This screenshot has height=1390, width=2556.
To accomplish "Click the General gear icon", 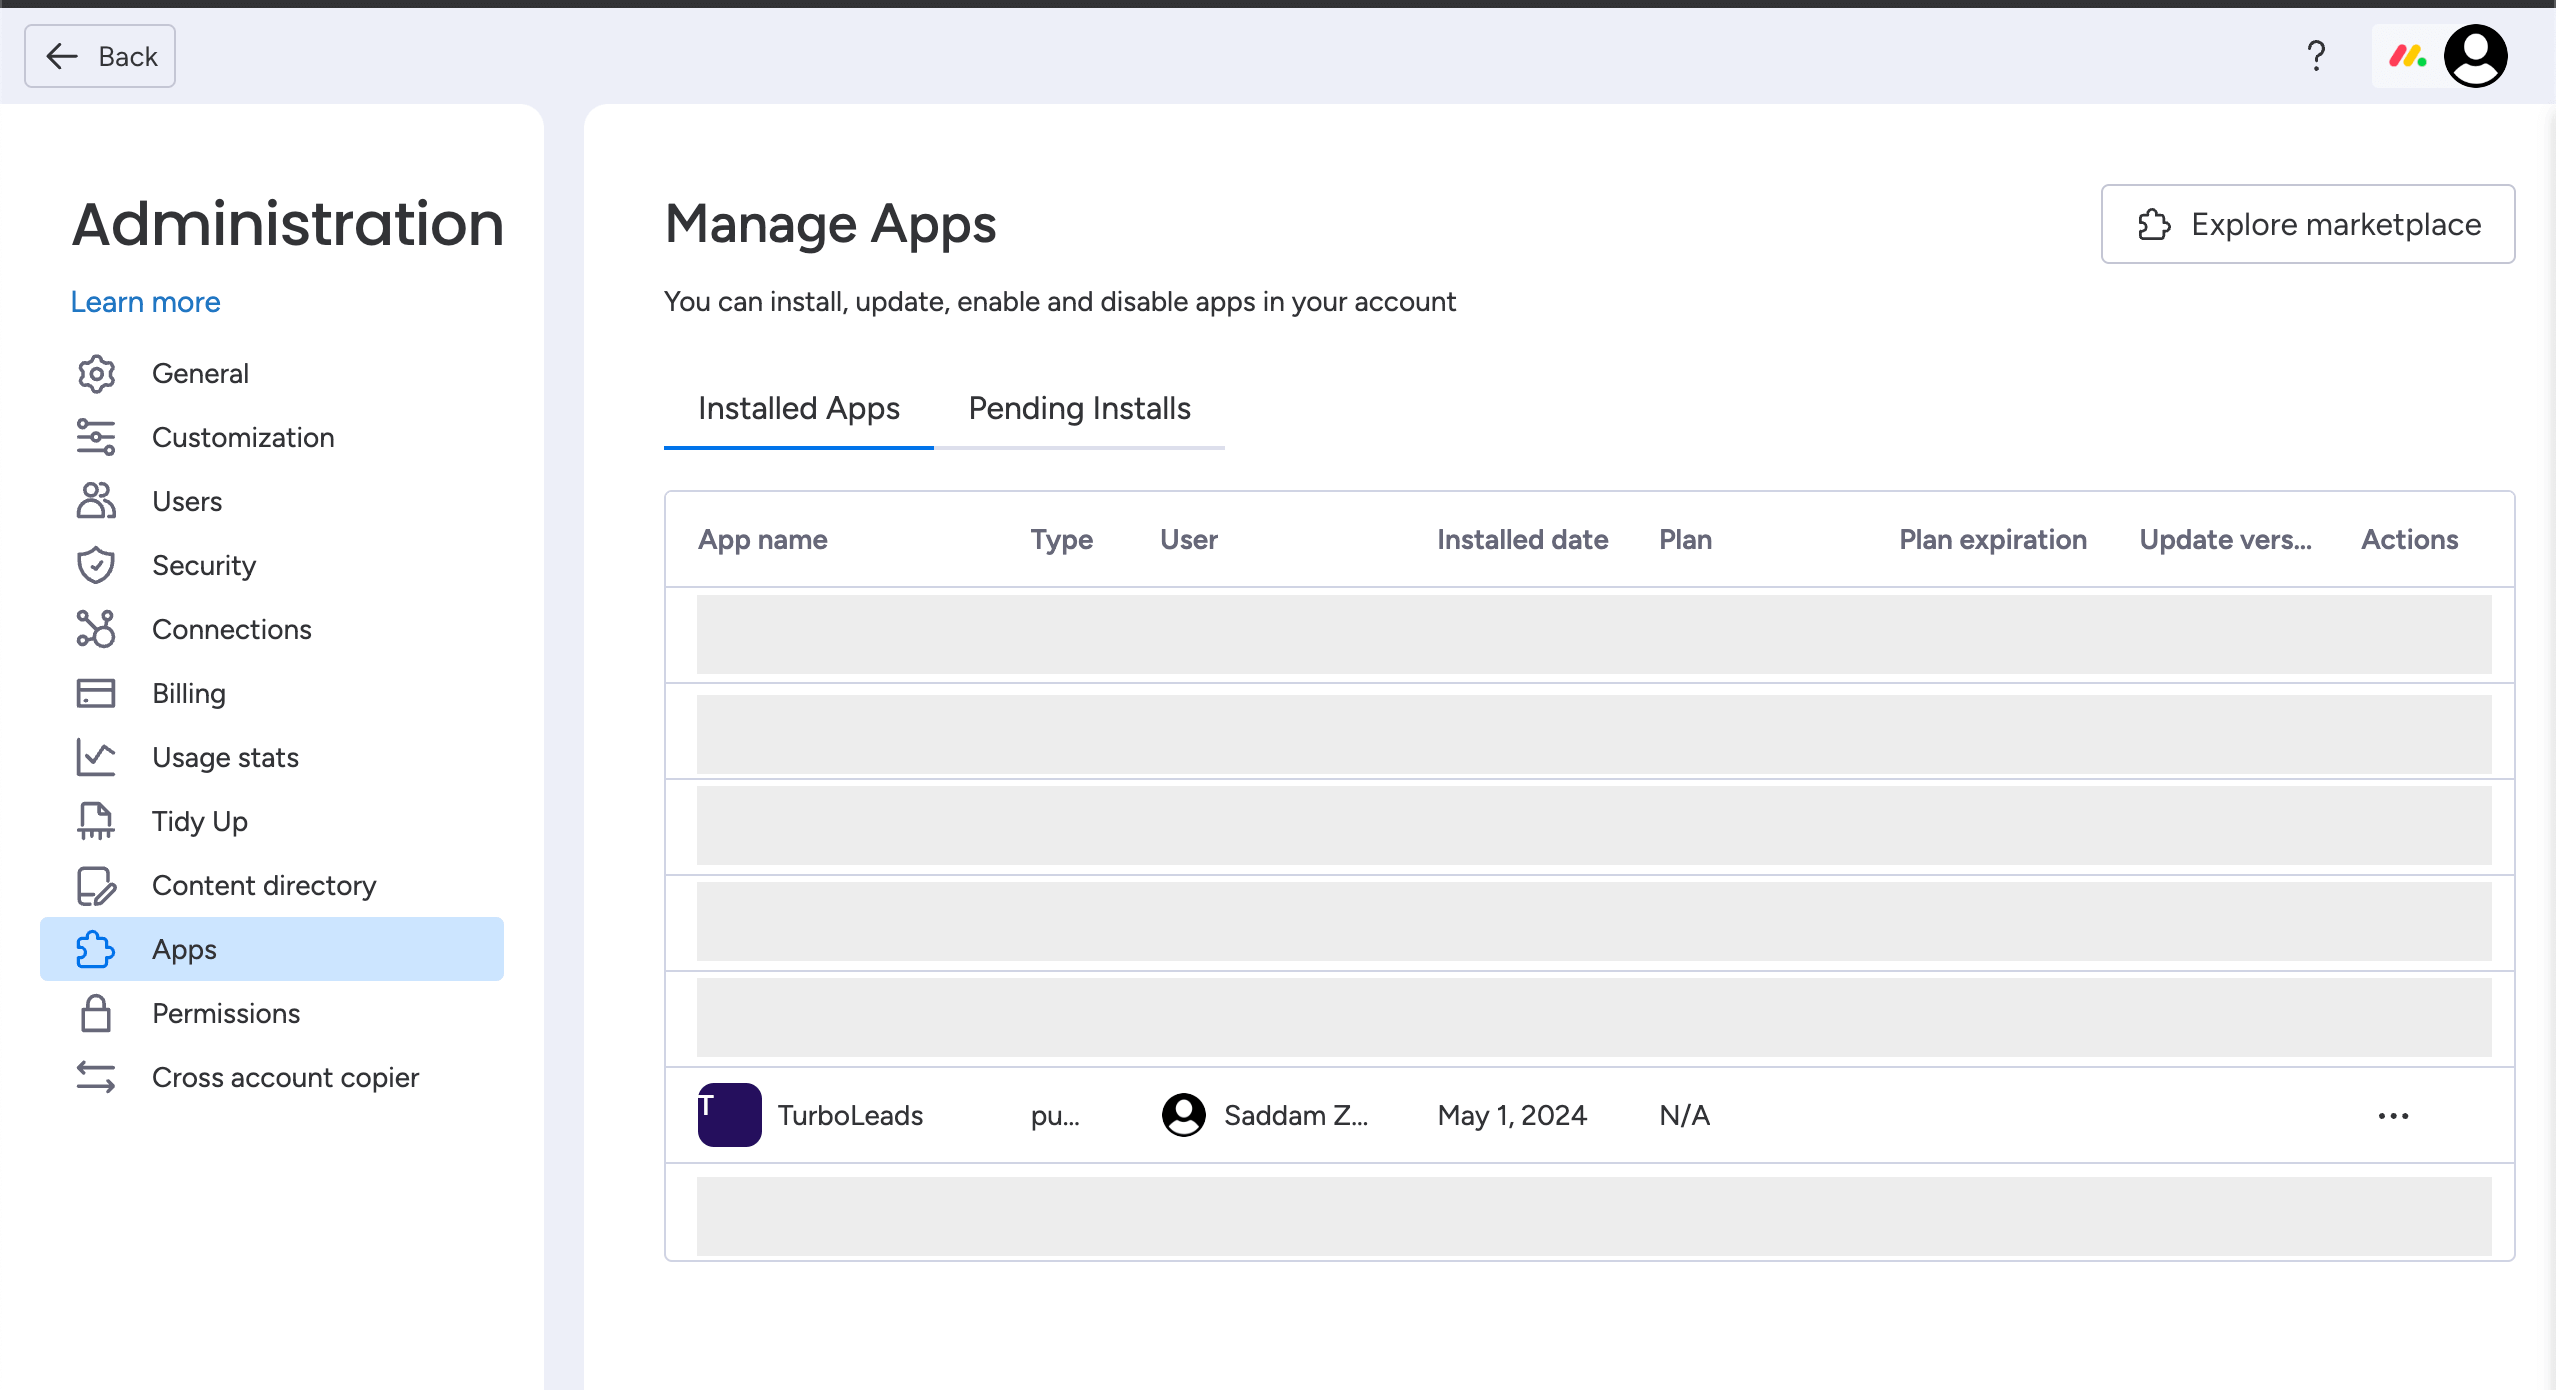I will (96, 374).
